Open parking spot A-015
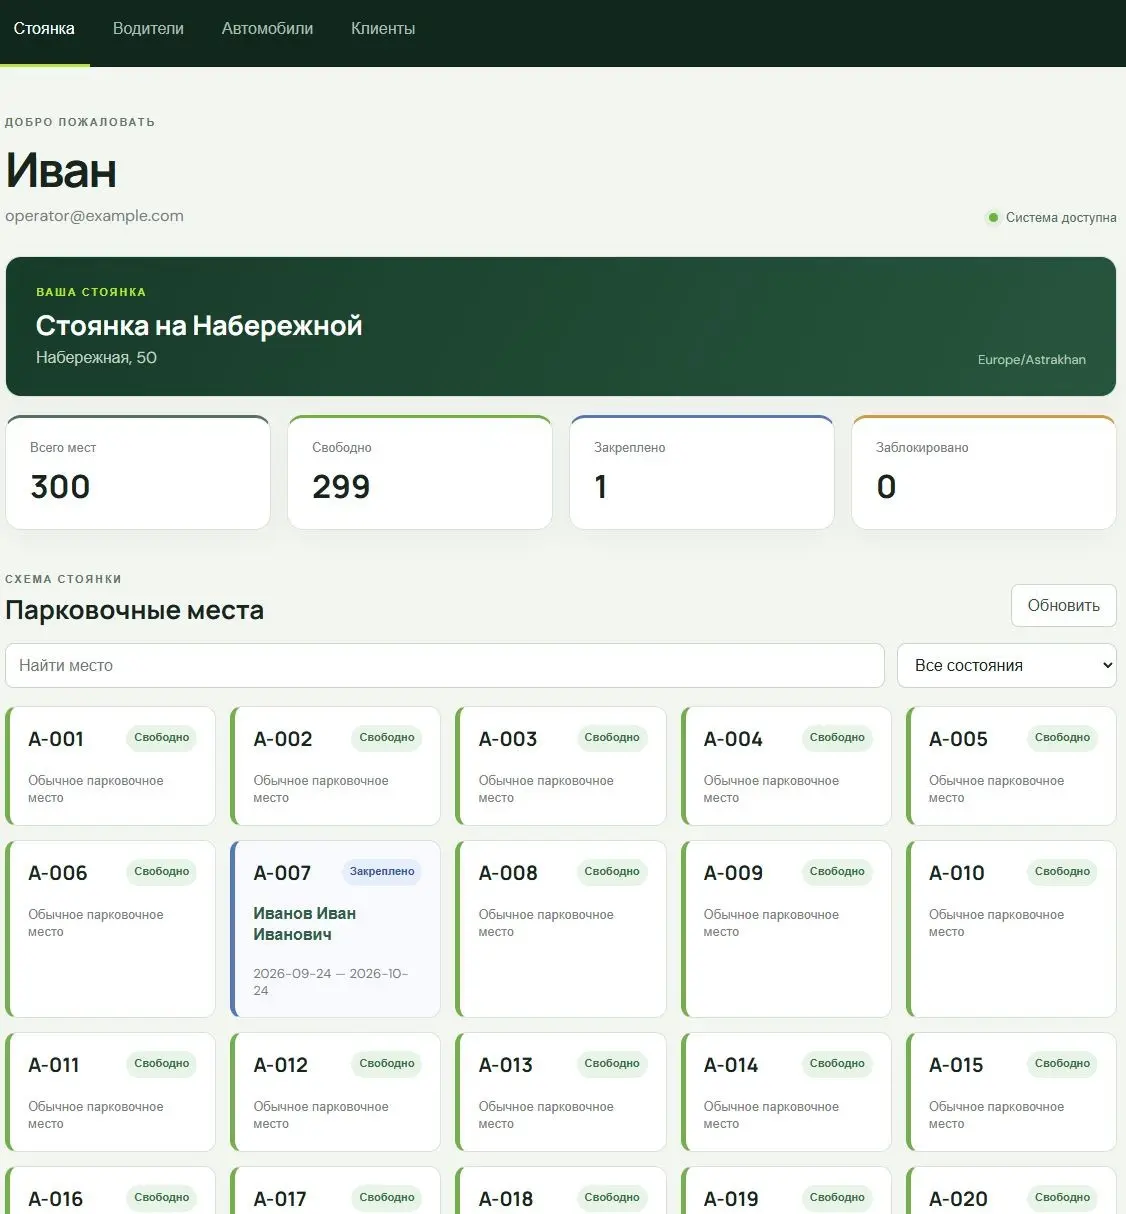The height and width of the screenshot is (1214, 1126). 1011,1092
